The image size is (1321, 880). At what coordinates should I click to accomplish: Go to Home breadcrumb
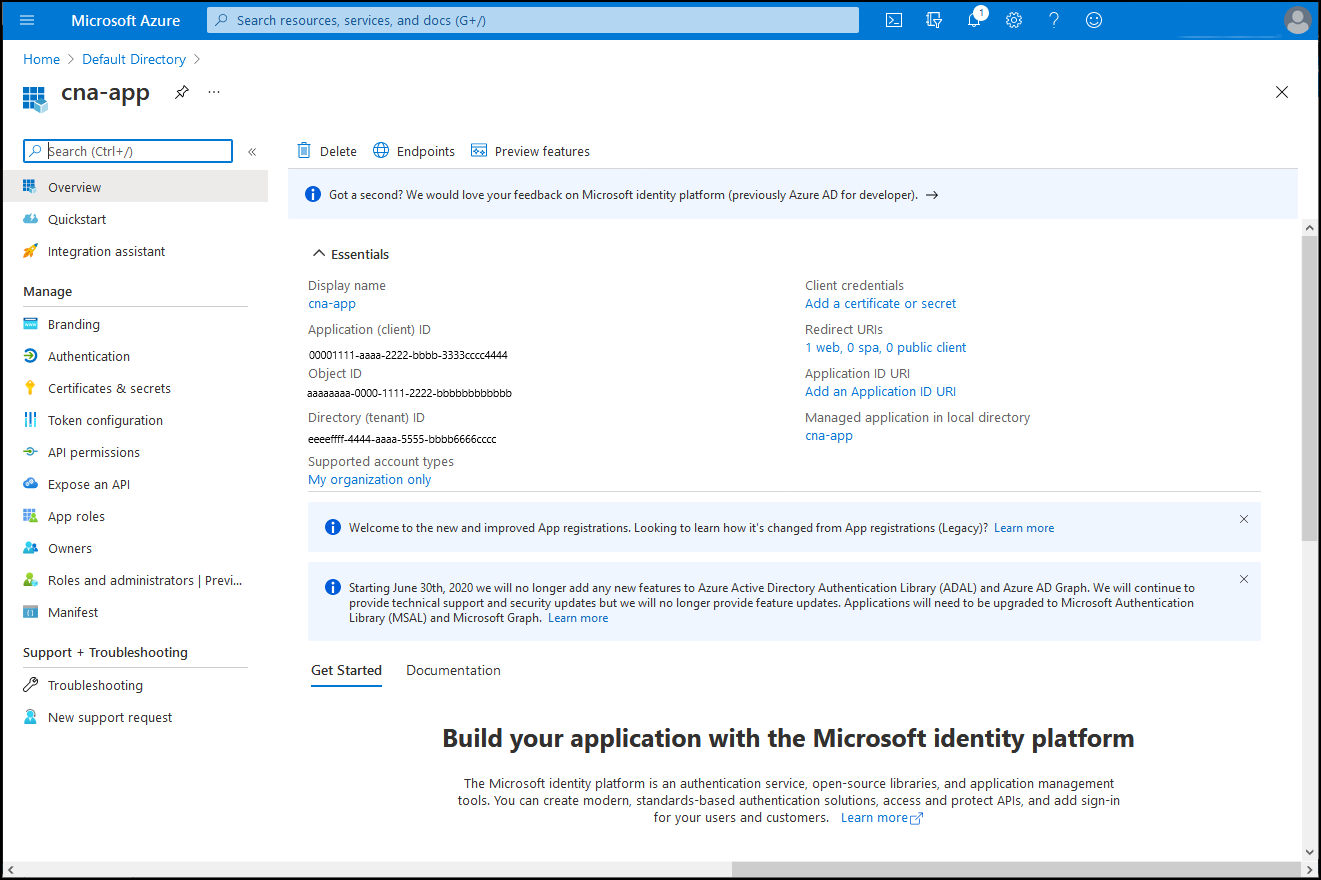click(x=42, y=59)
